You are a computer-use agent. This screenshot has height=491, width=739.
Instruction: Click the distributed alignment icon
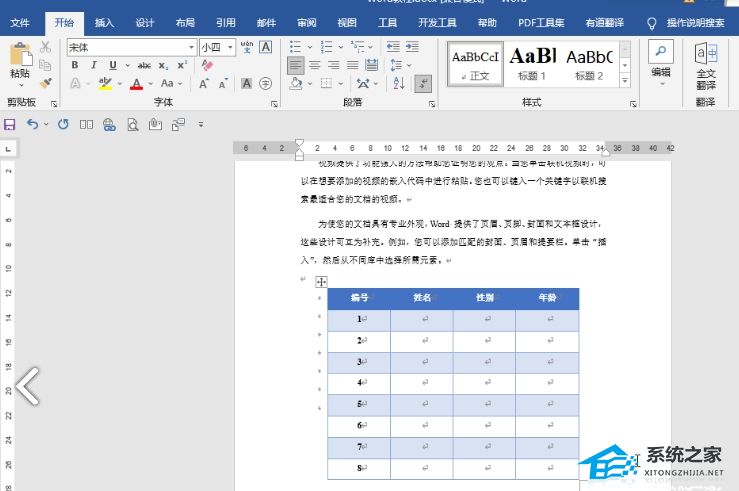[x=372, y=65]
